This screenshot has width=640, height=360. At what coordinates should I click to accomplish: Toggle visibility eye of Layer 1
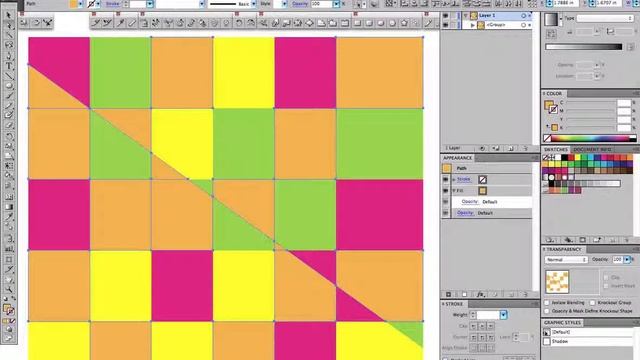pos(445,16)
